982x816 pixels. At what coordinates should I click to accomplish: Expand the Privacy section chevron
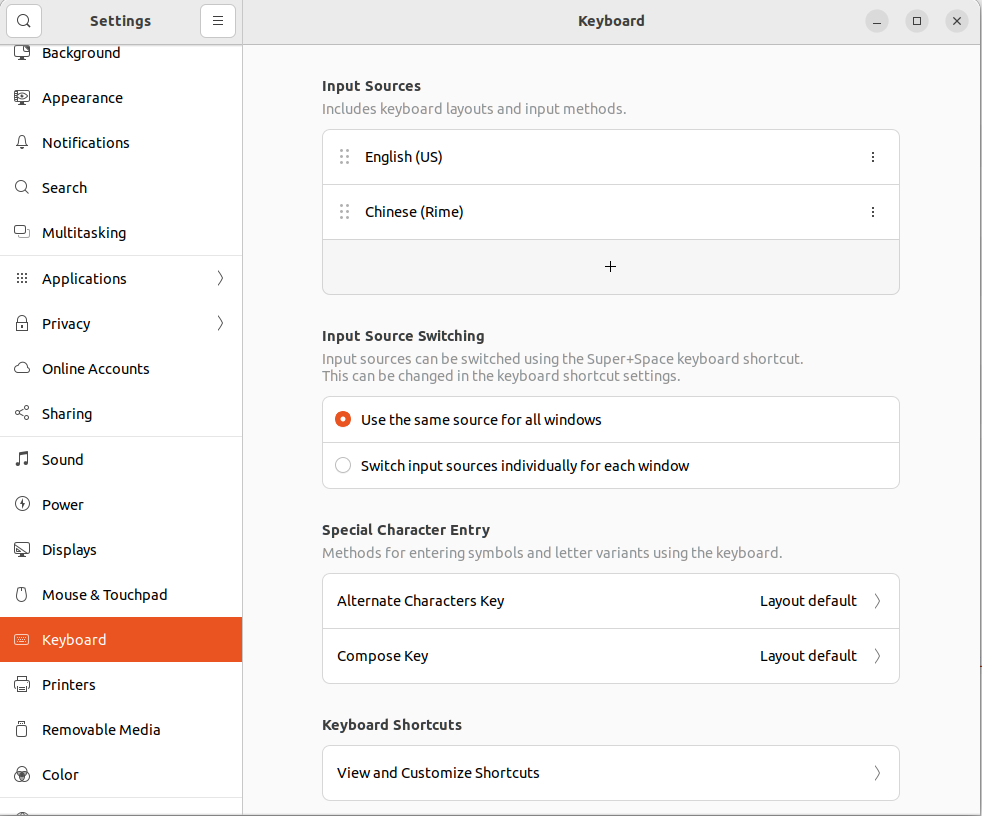click(220, 323)
